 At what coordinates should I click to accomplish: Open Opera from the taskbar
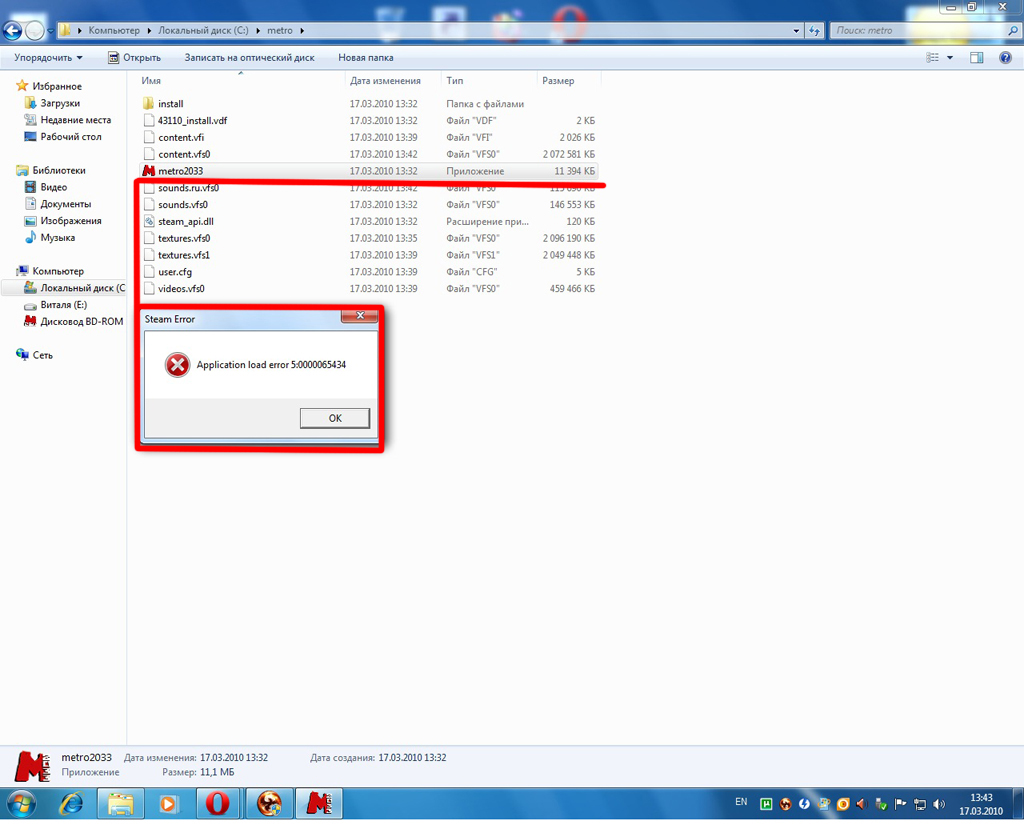point(217,803)
